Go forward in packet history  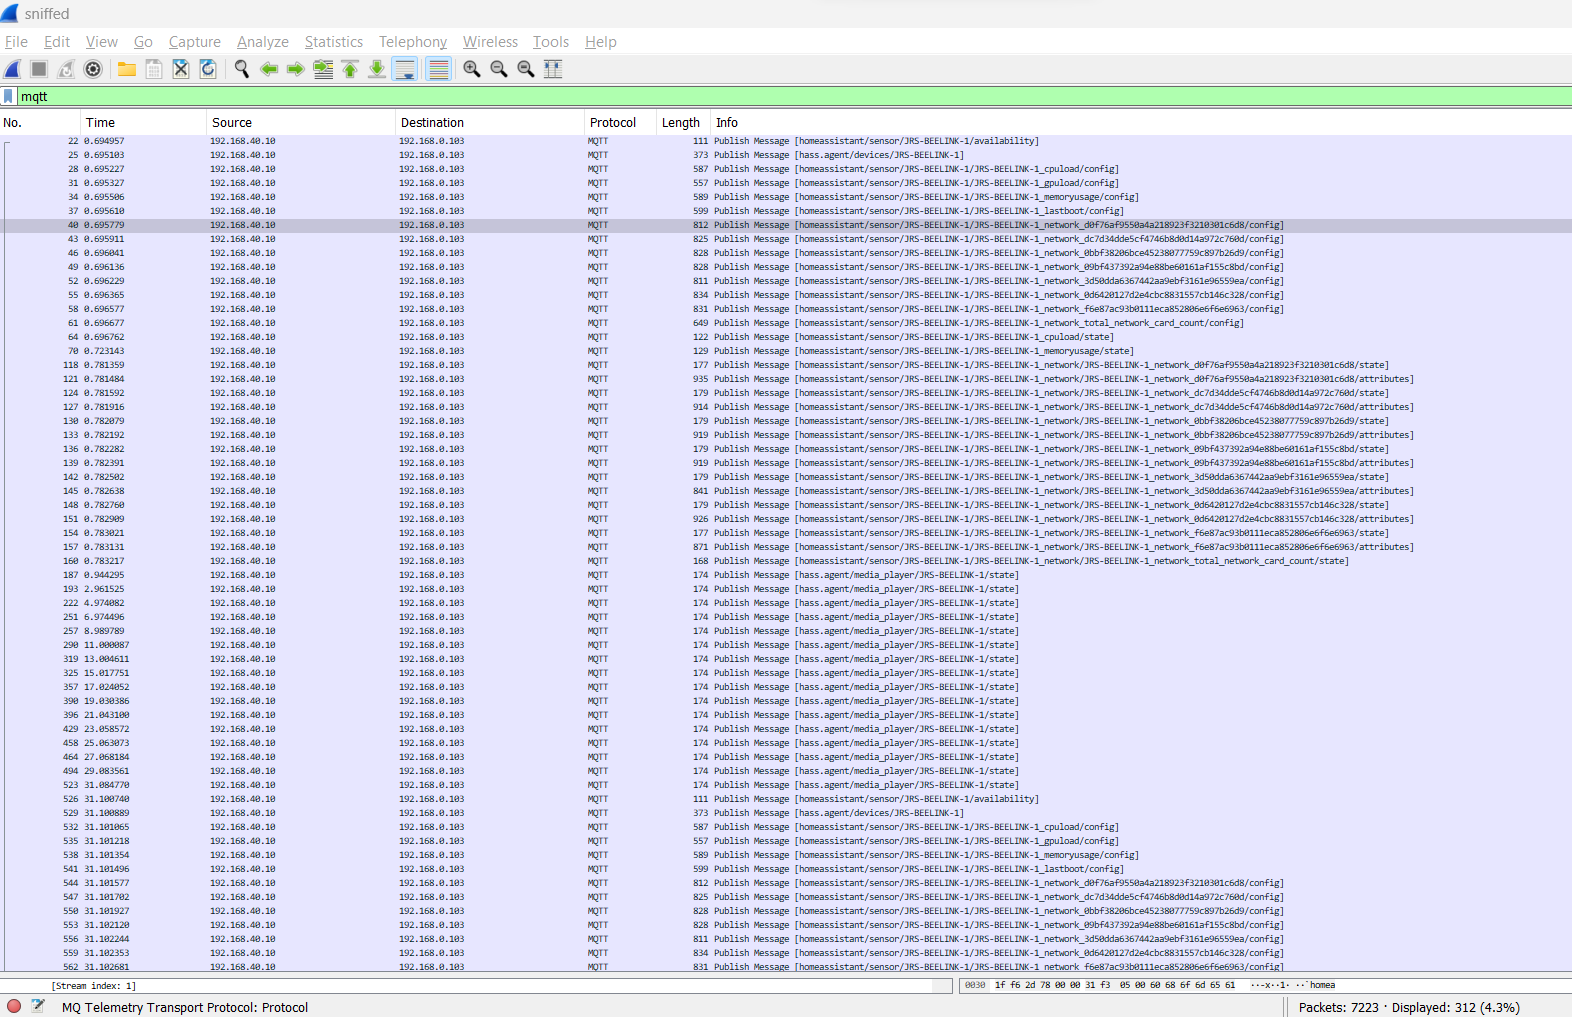[296, 69]
